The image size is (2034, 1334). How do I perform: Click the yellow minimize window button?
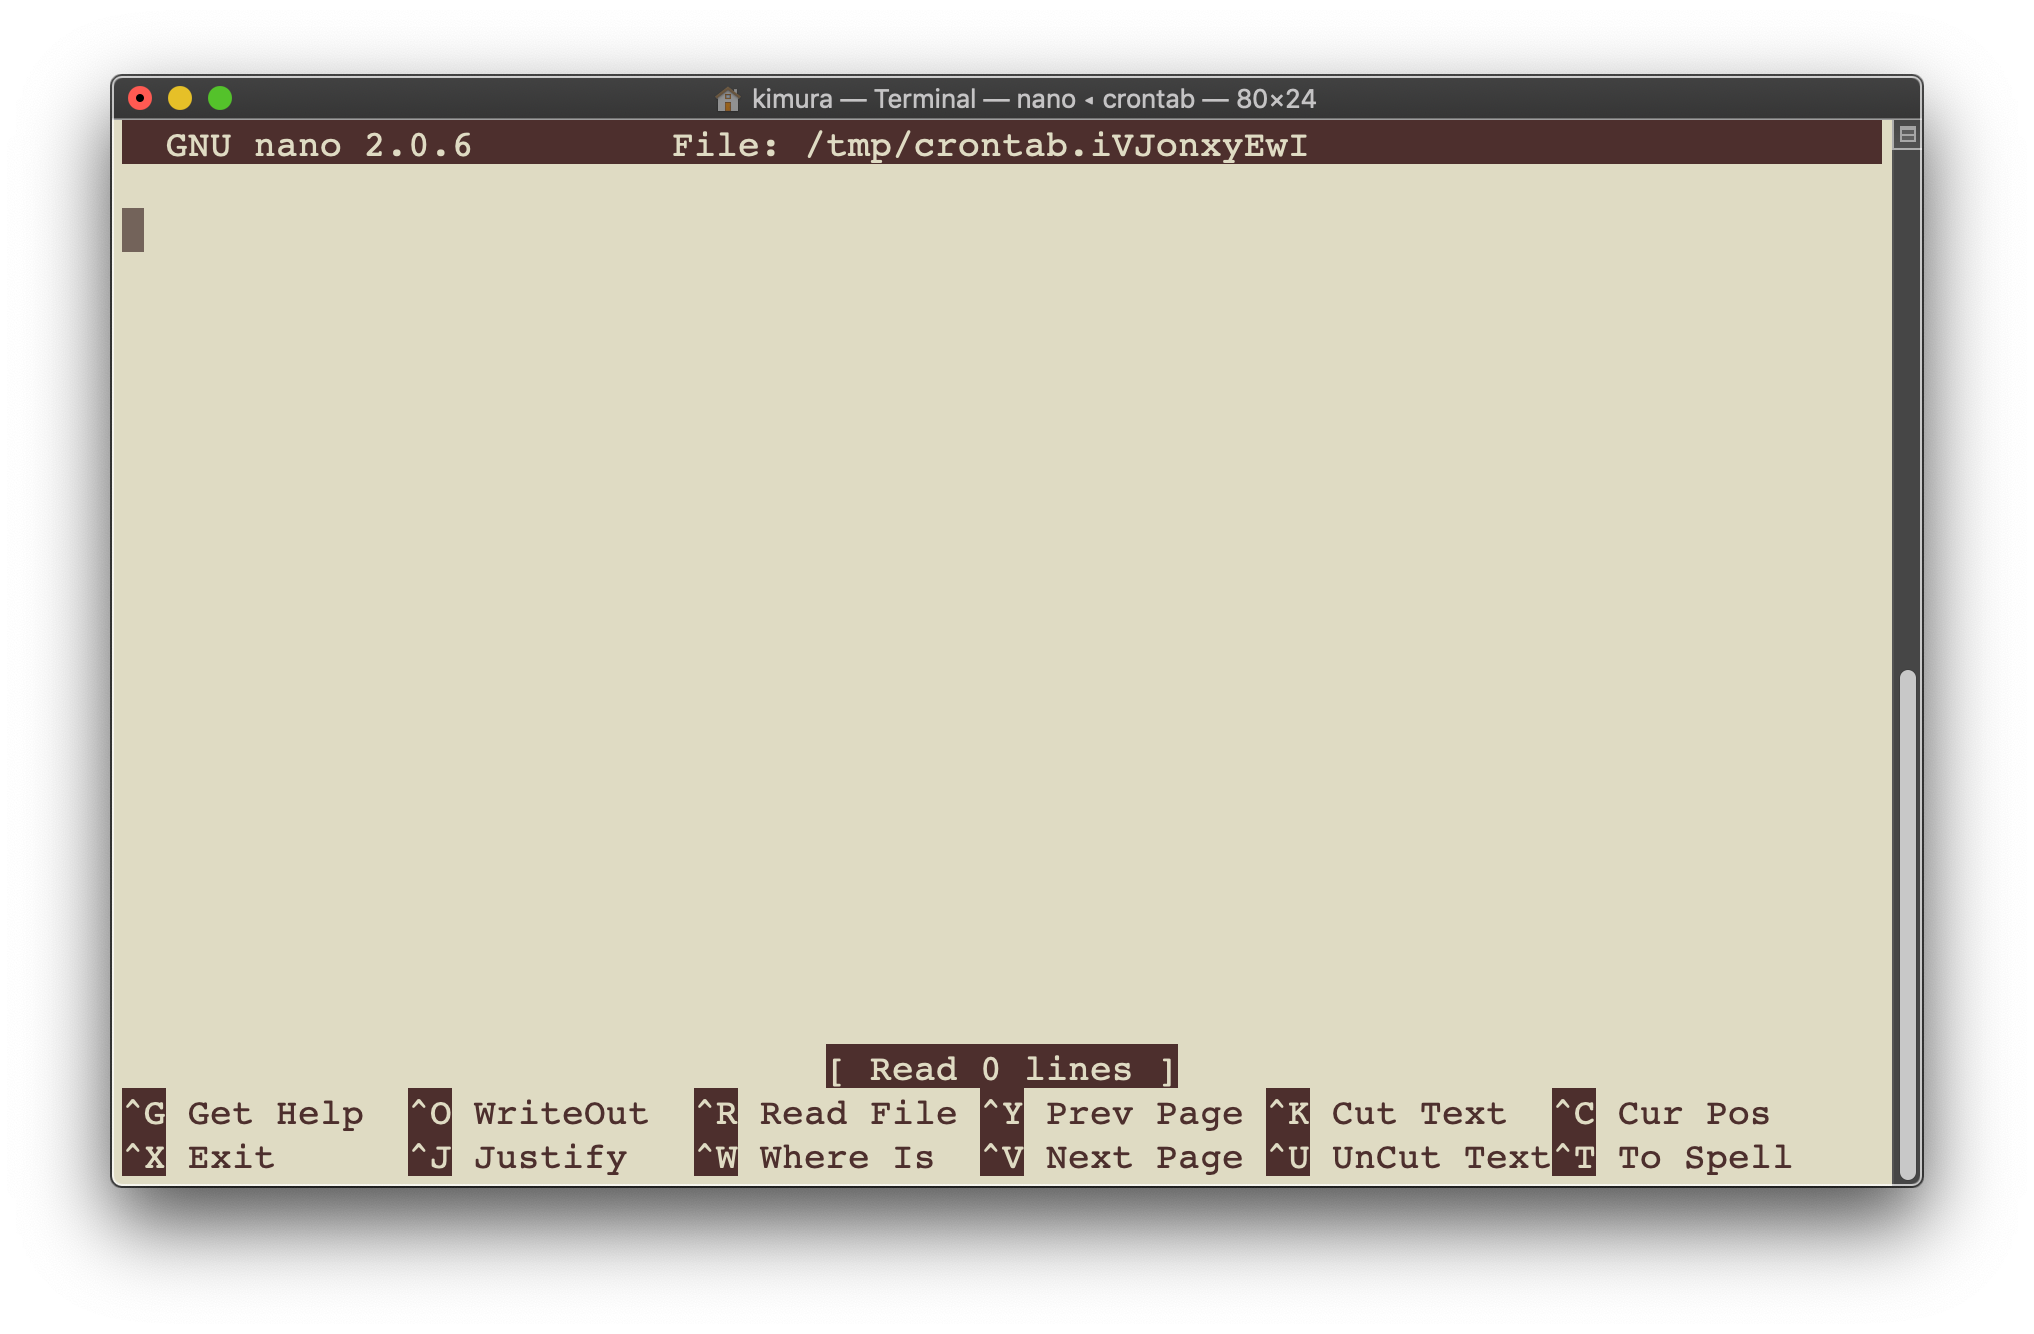pos(180,98)
